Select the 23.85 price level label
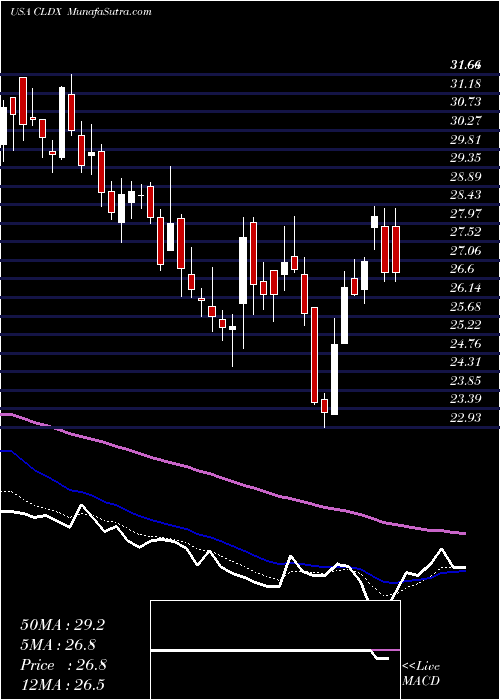The height and width of the screenshot is (700, 500). point(466,381)
